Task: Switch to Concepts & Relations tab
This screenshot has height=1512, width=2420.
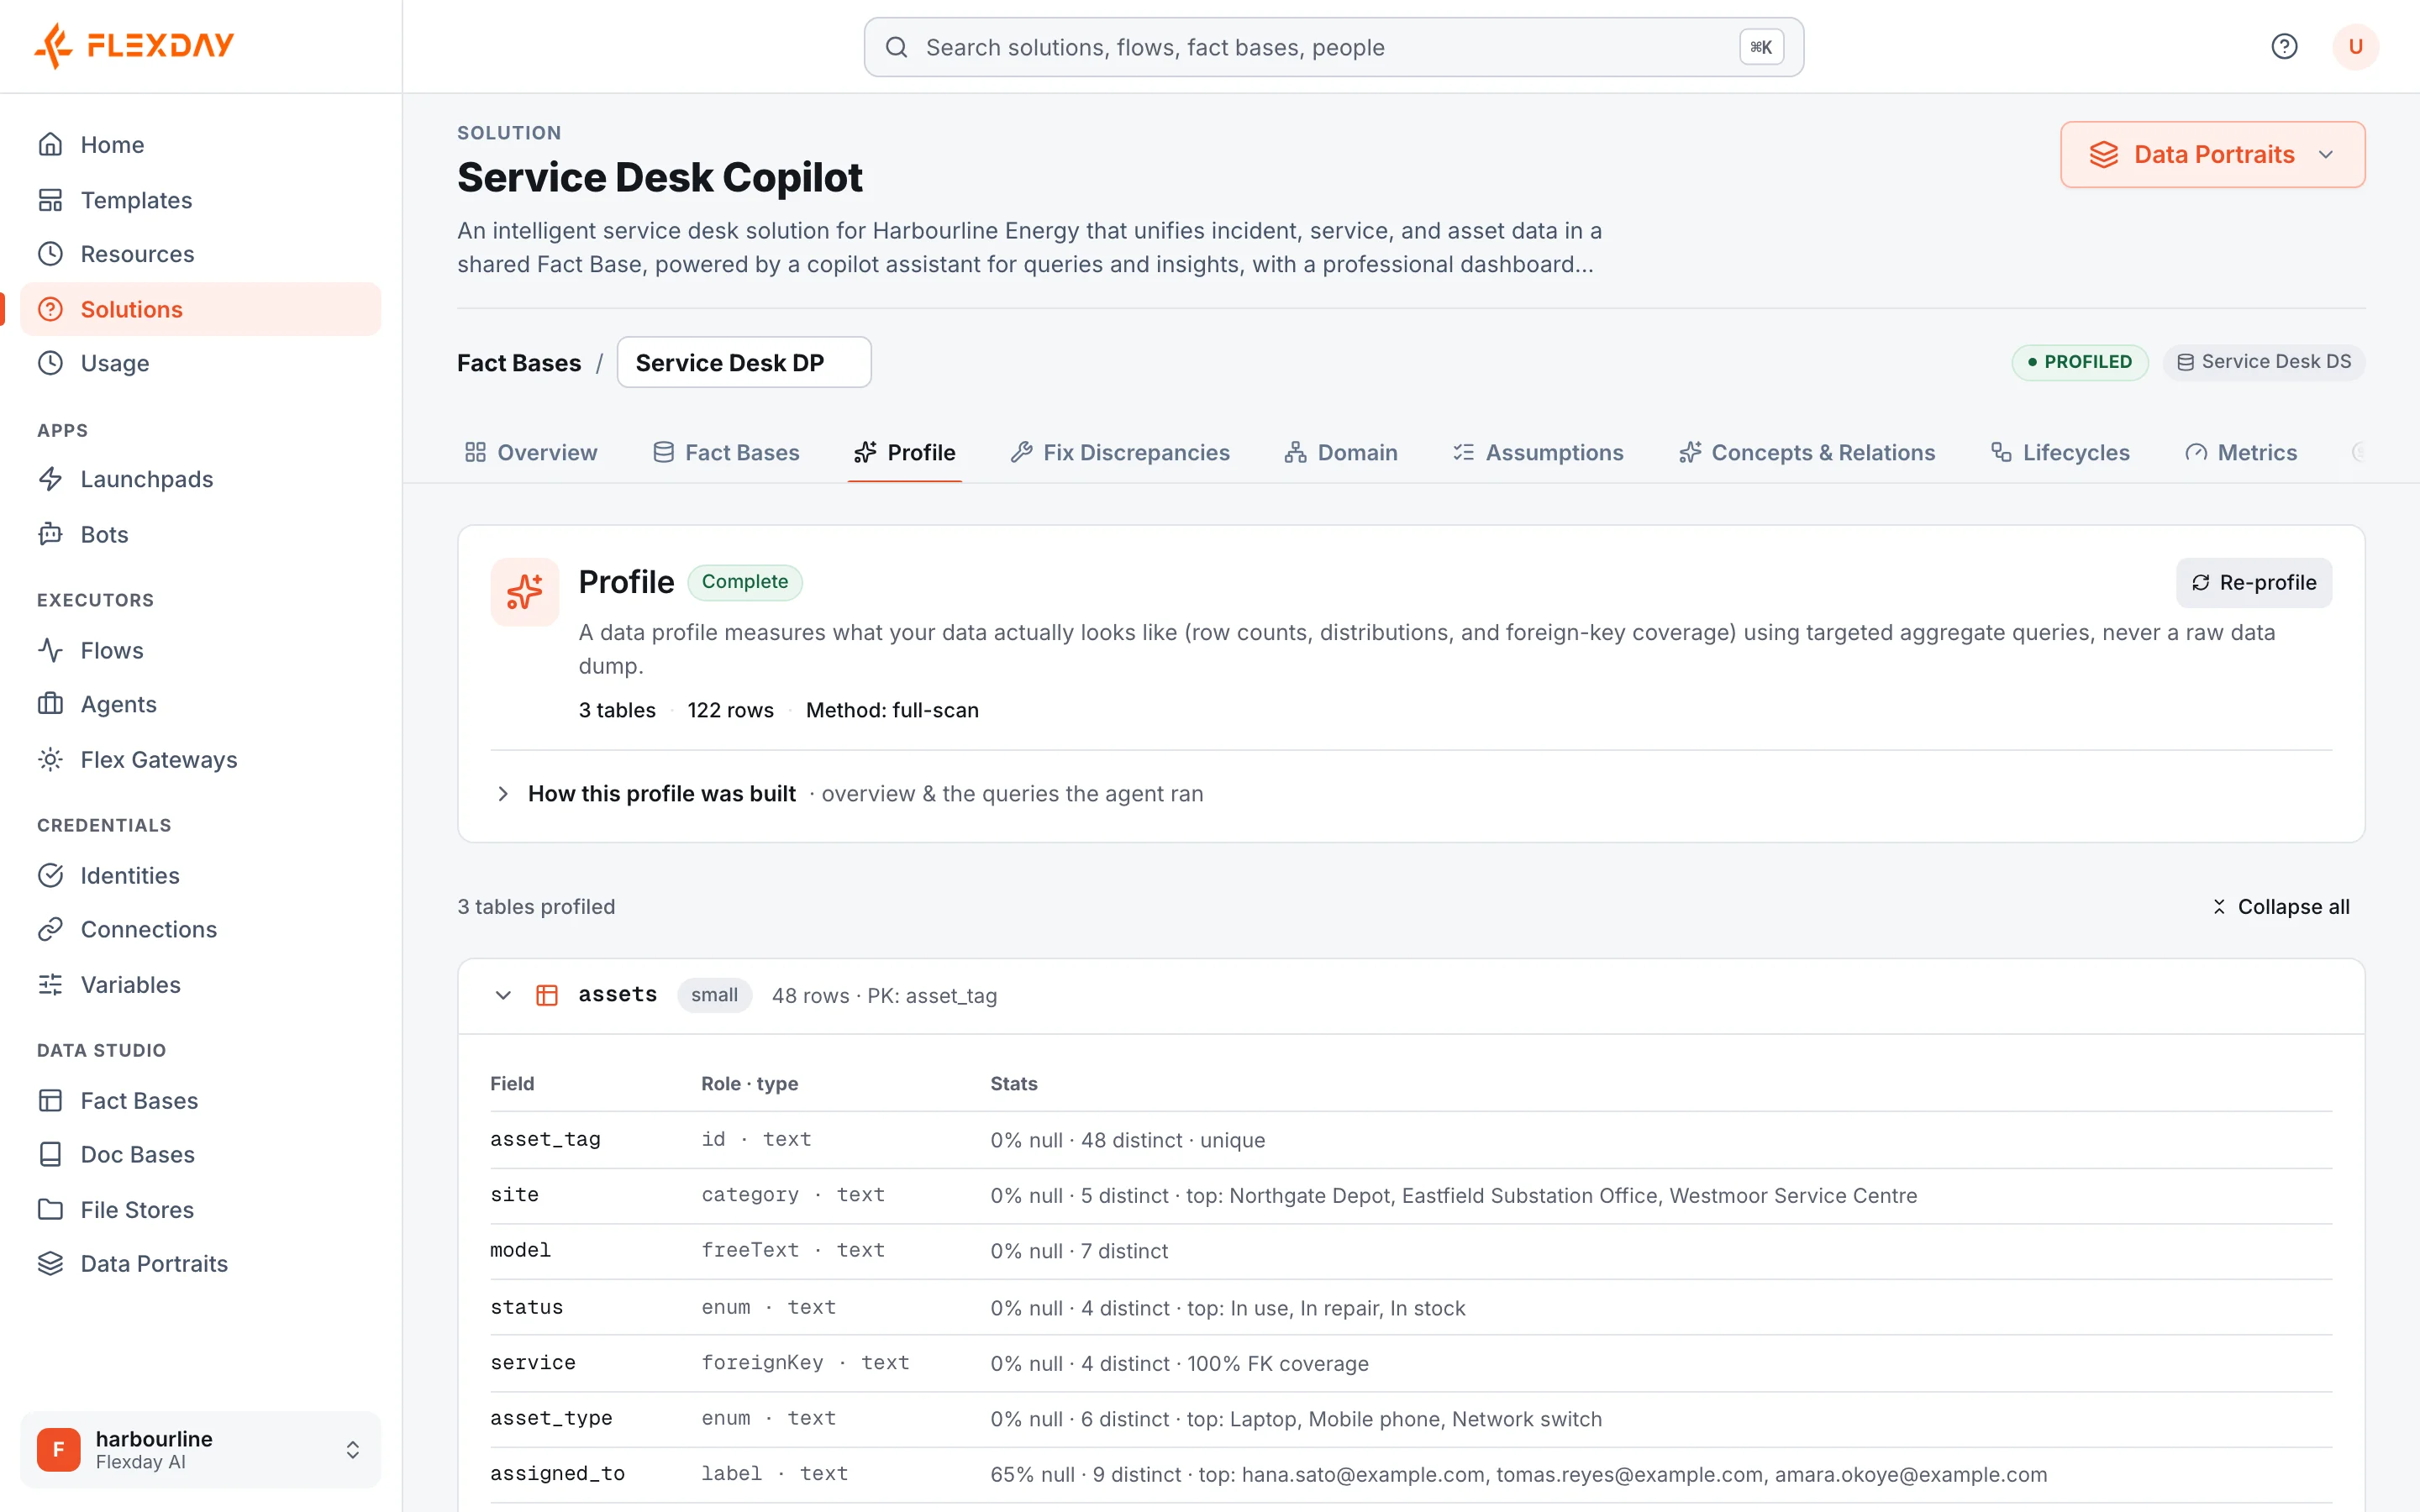Action: 1807,452
